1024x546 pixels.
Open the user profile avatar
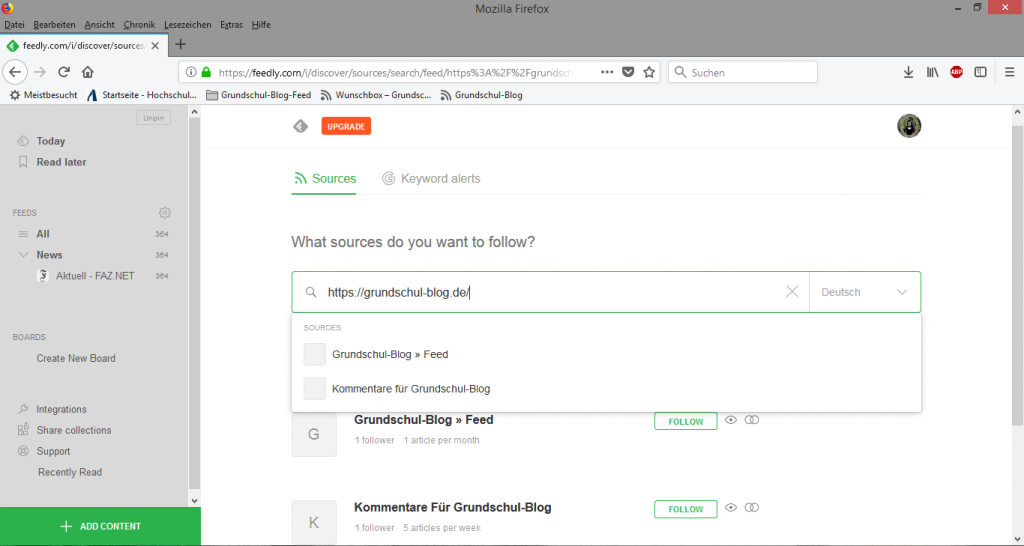tap(908, 125)
